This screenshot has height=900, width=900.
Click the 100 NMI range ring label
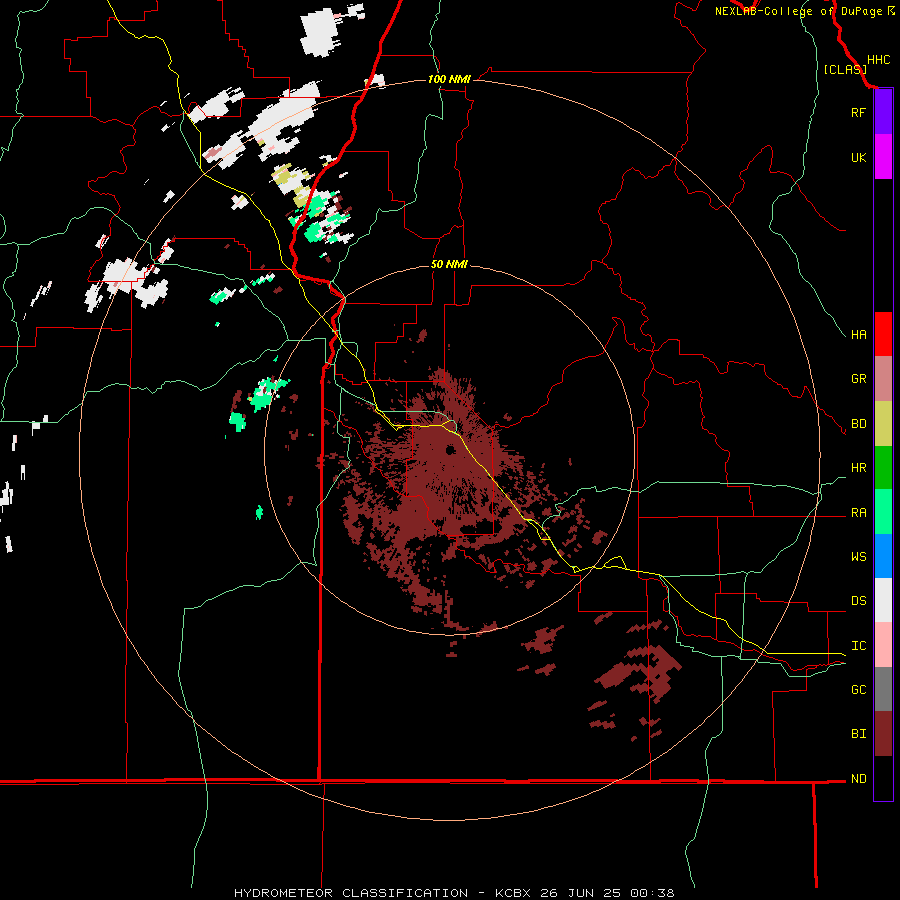449,79
